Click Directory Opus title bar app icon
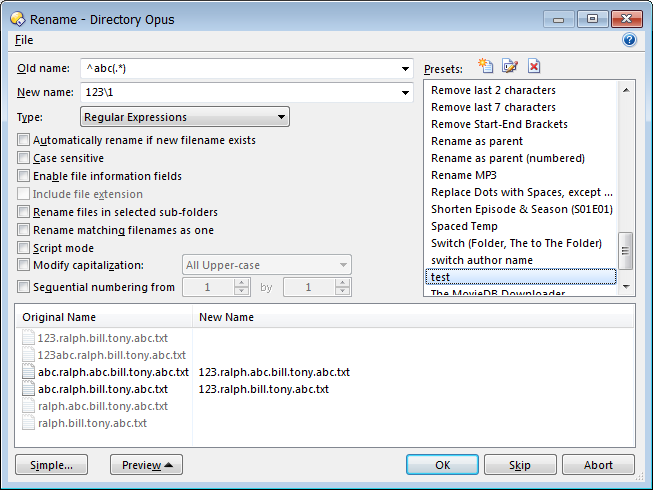The image size is (653, 490). [x=18, y=19]
